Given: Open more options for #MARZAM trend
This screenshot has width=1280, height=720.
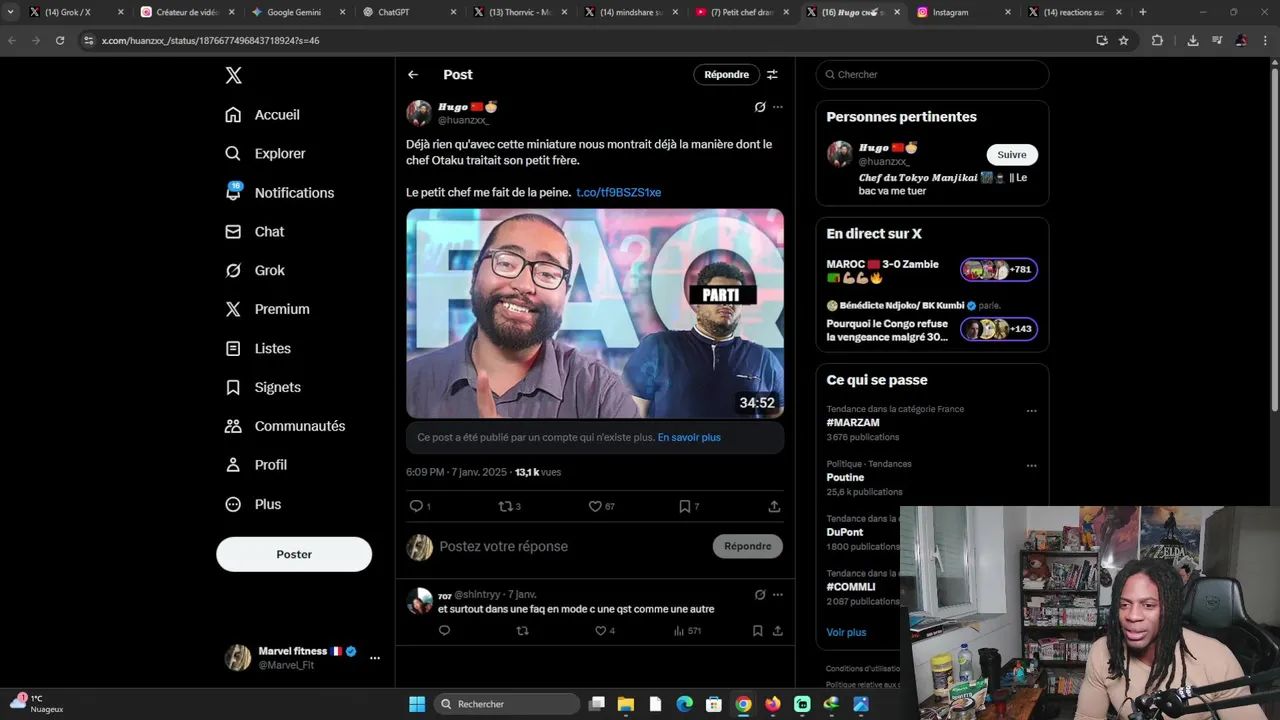Looking at the screenshot, I should tap(1031, 411).
